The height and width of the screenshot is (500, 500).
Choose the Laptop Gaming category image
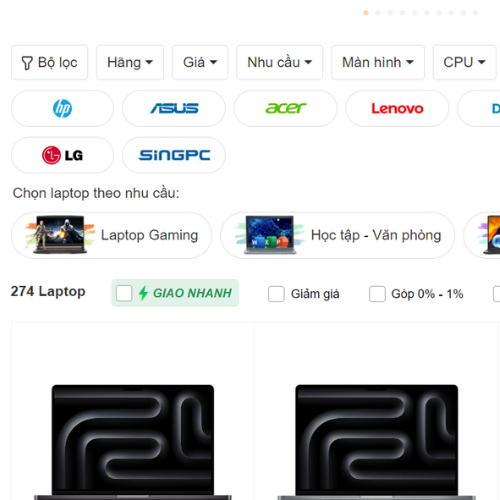click(60, 235)
